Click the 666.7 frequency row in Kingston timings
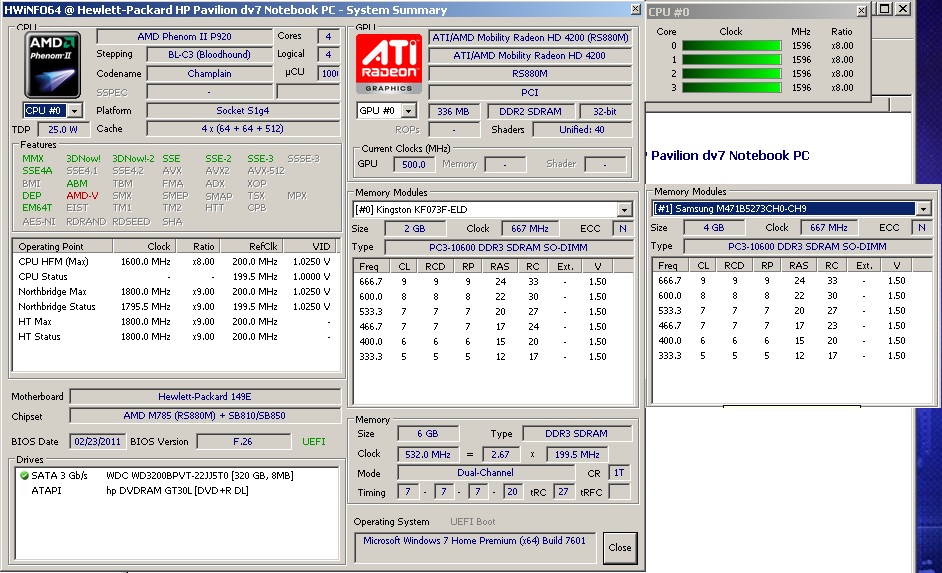The width and height of the screenshot is (942, 573). click(x=493, y=282)
